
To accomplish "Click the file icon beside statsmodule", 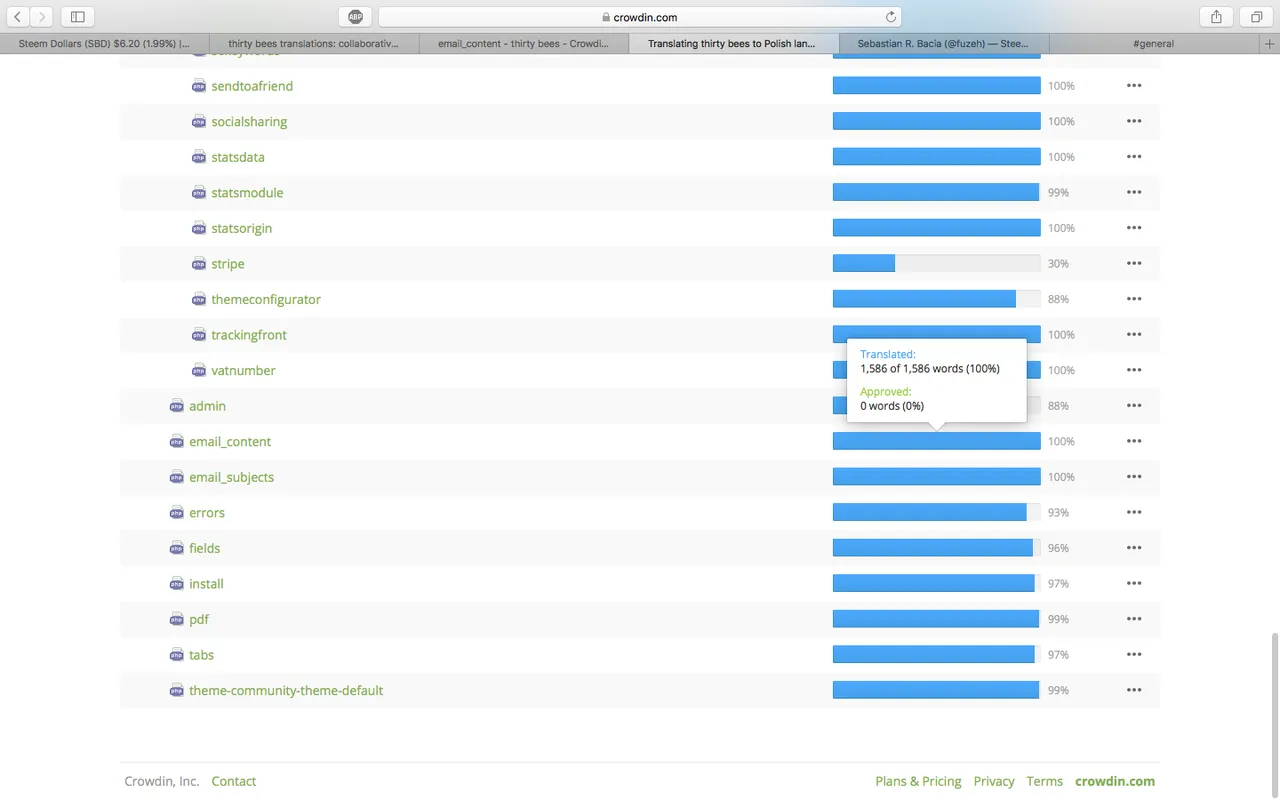I will 198,192.
